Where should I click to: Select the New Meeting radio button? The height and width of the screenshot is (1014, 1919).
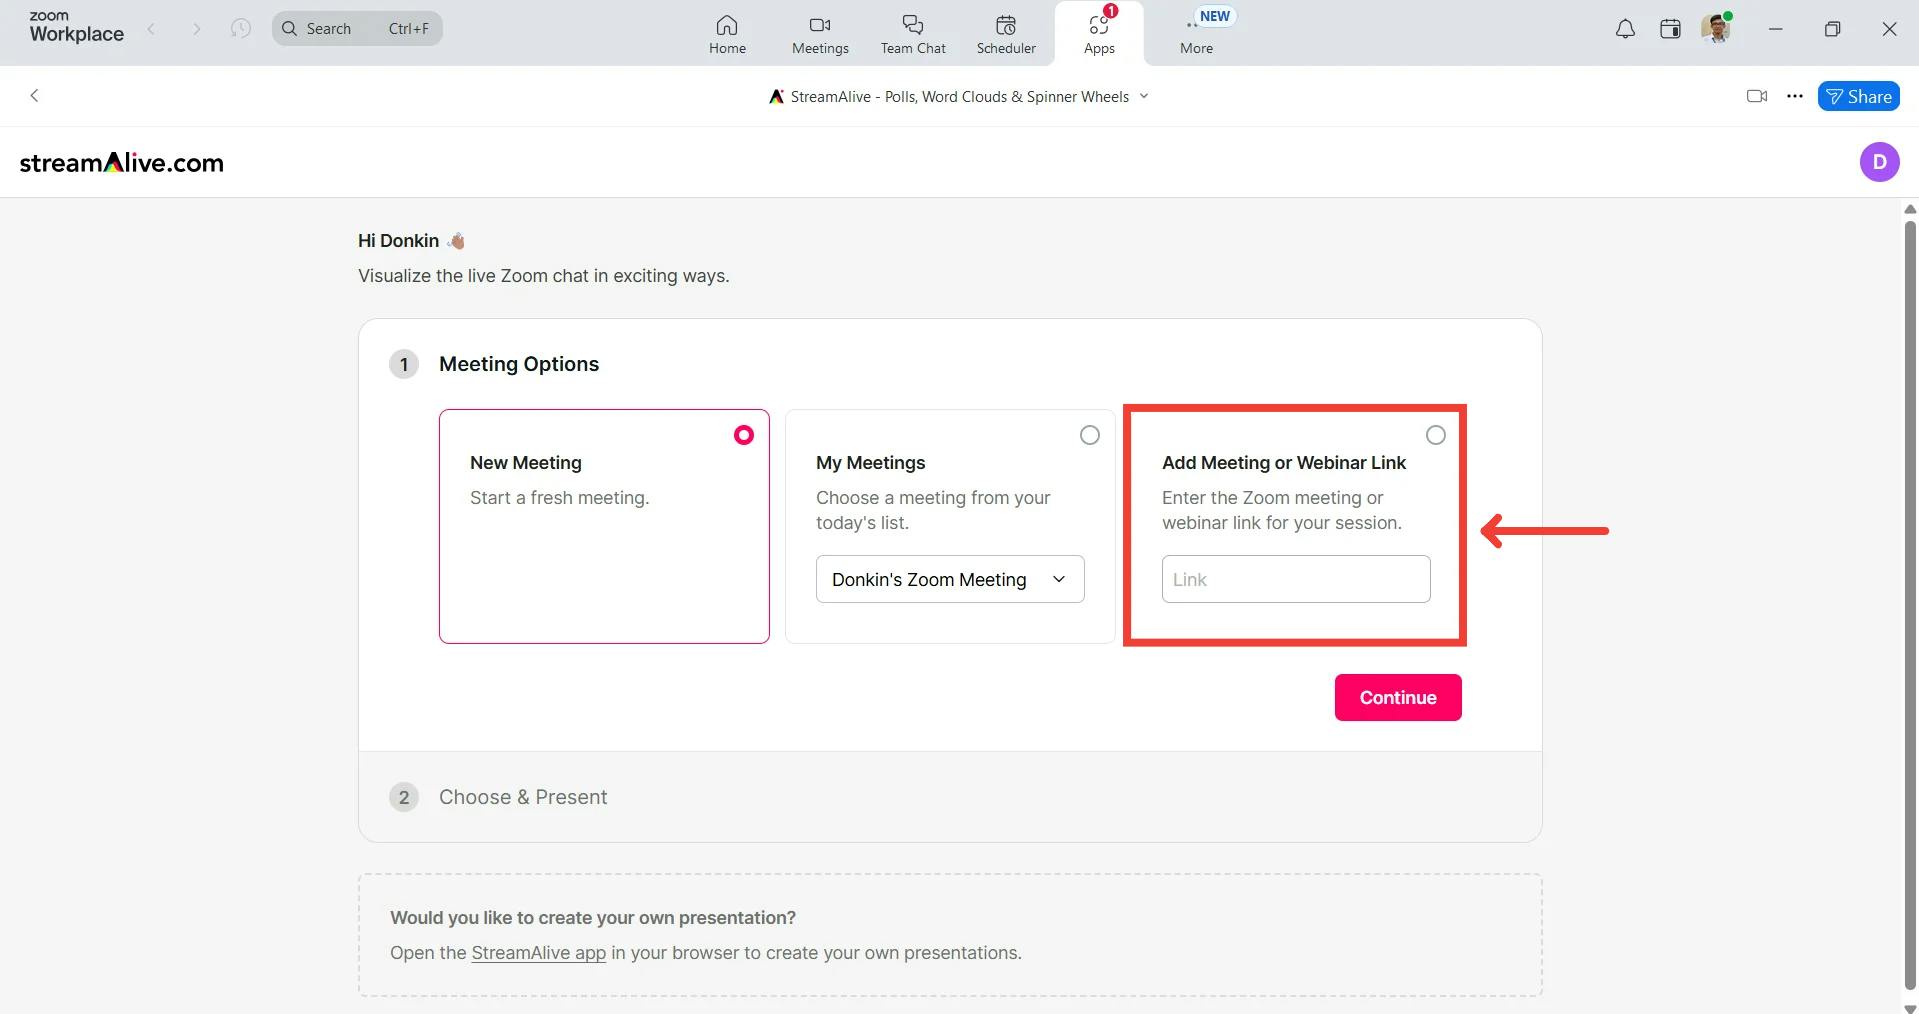744,435
